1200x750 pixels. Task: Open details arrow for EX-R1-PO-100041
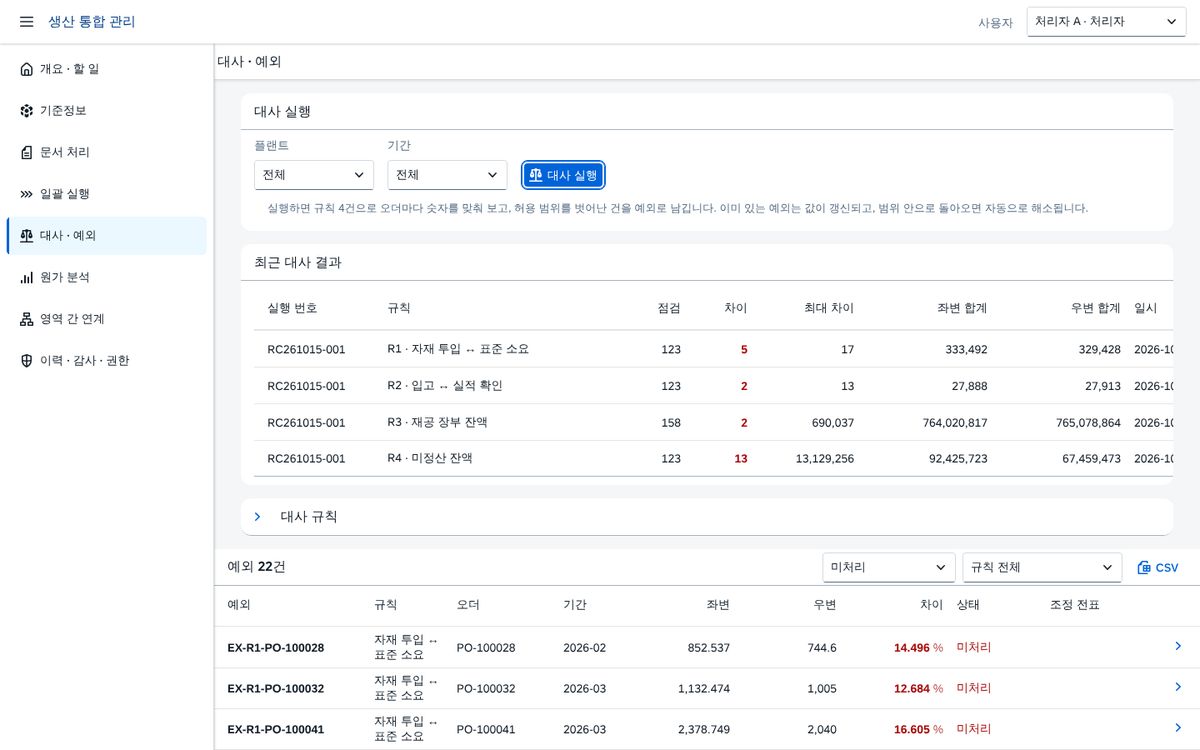[x=1178, y=728]
